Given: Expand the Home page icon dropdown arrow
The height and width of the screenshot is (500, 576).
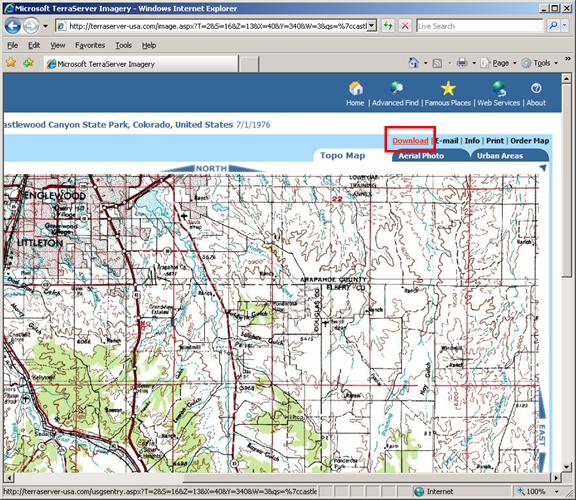Looking at the screenshot, I should (425, 63).
